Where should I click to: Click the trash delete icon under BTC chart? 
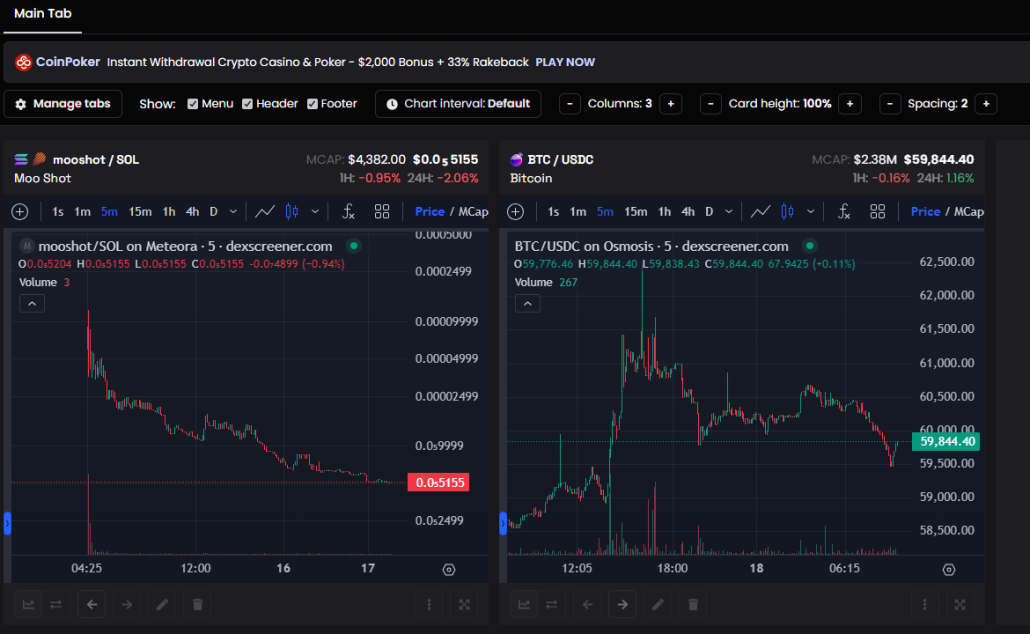pos(693,604)
